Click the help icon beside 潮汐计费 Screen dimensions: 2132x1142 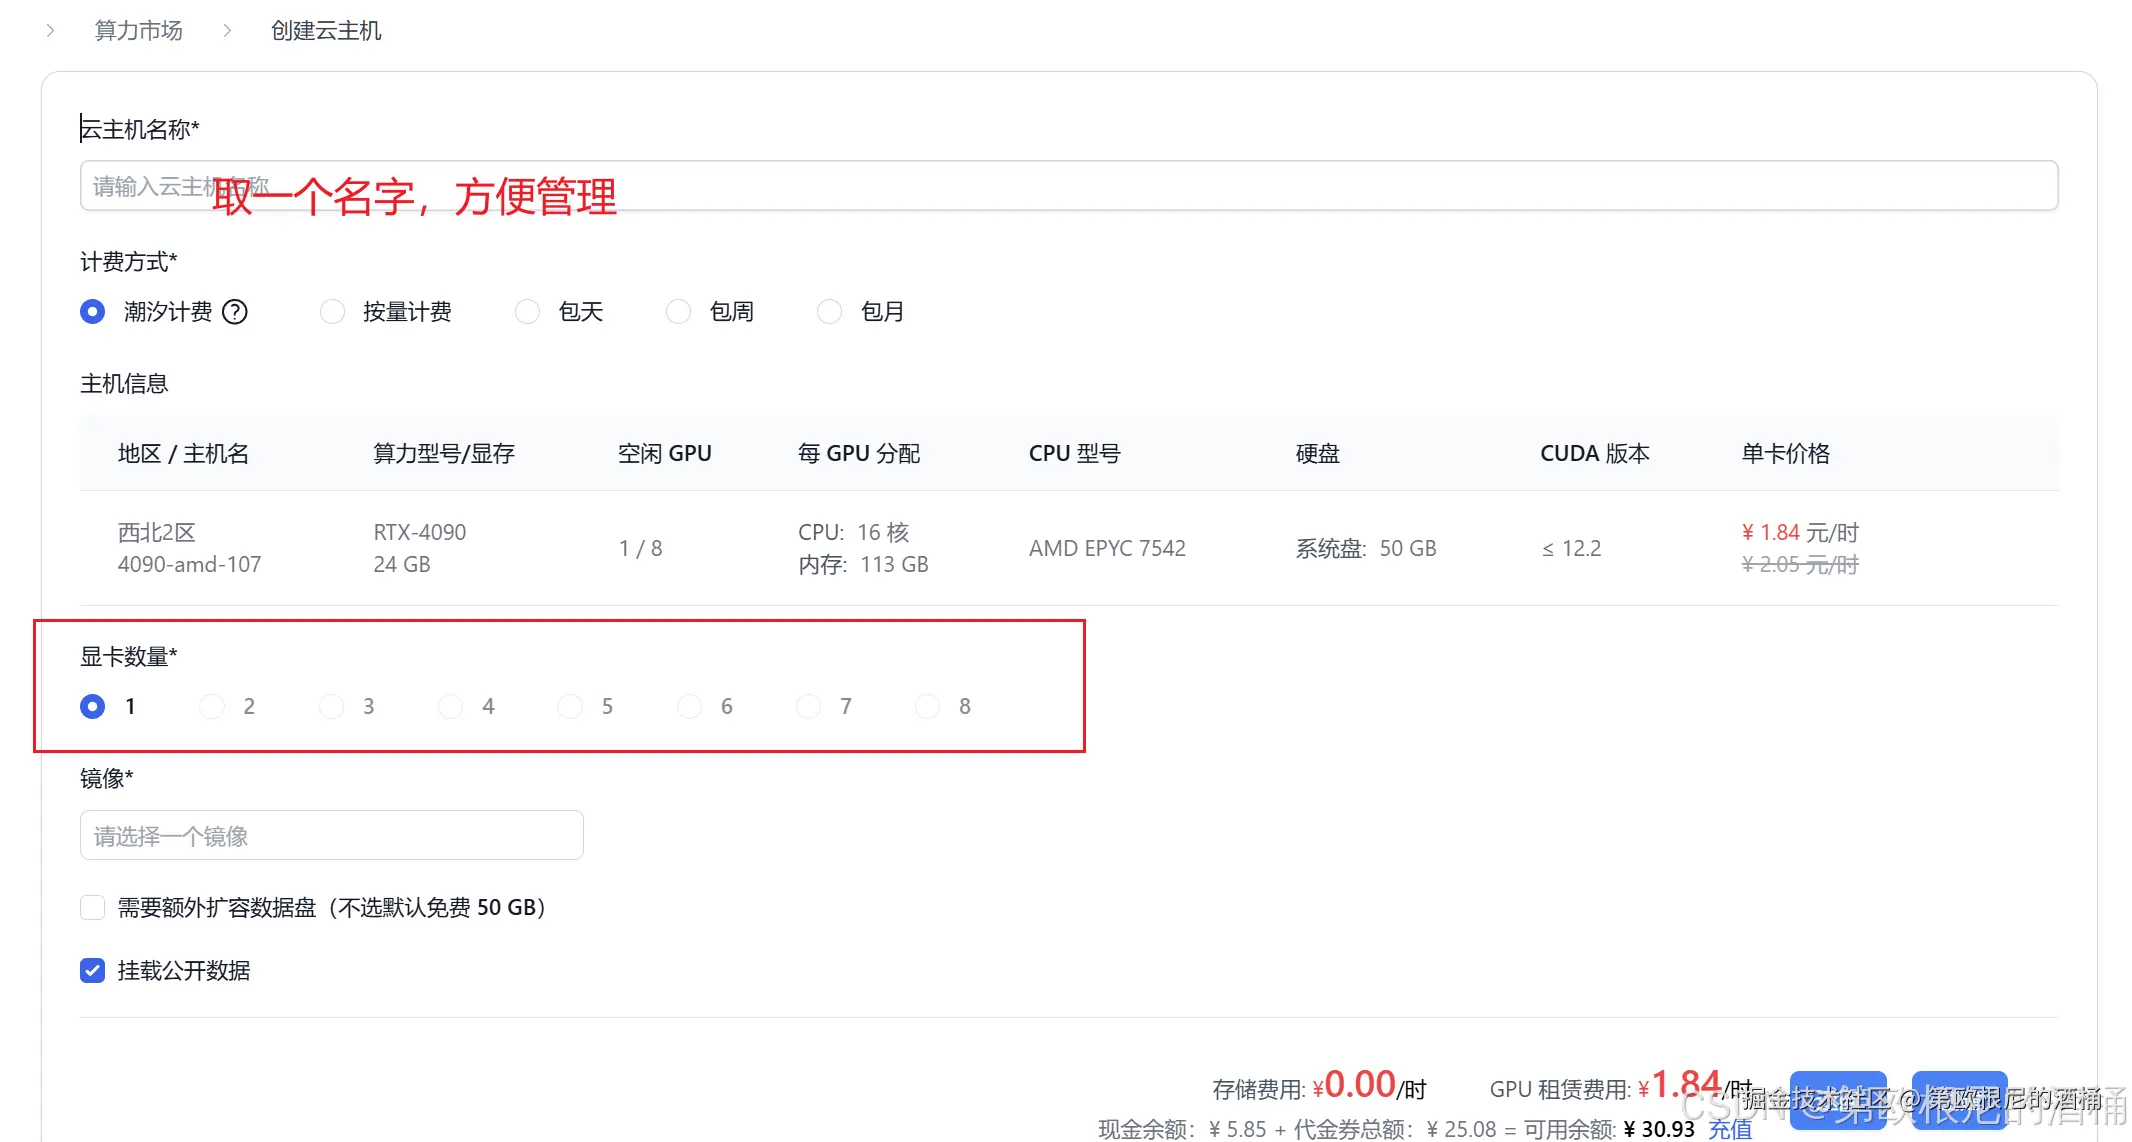235,312
